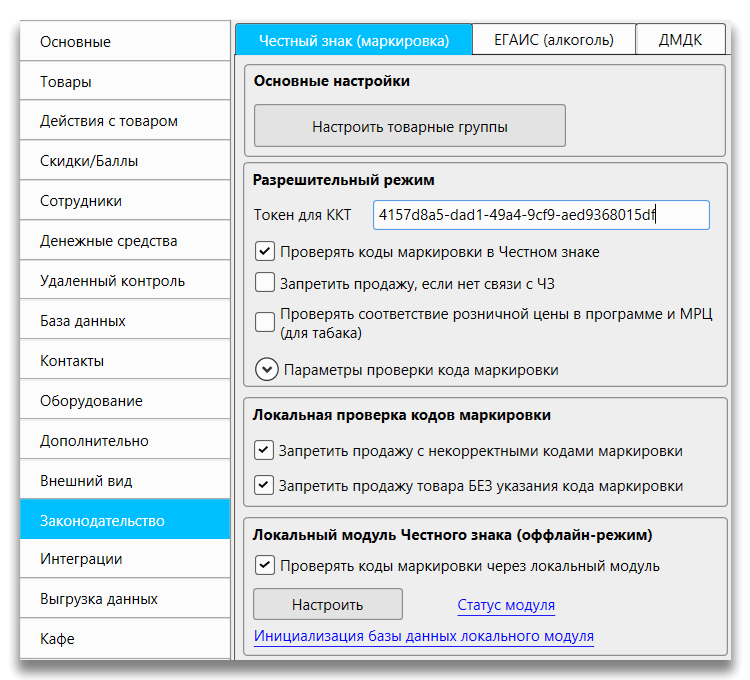Viewport: 750px width, 680px height.
Task: Select Интеграции in the sidebar
Action: (x=125, y=559)
